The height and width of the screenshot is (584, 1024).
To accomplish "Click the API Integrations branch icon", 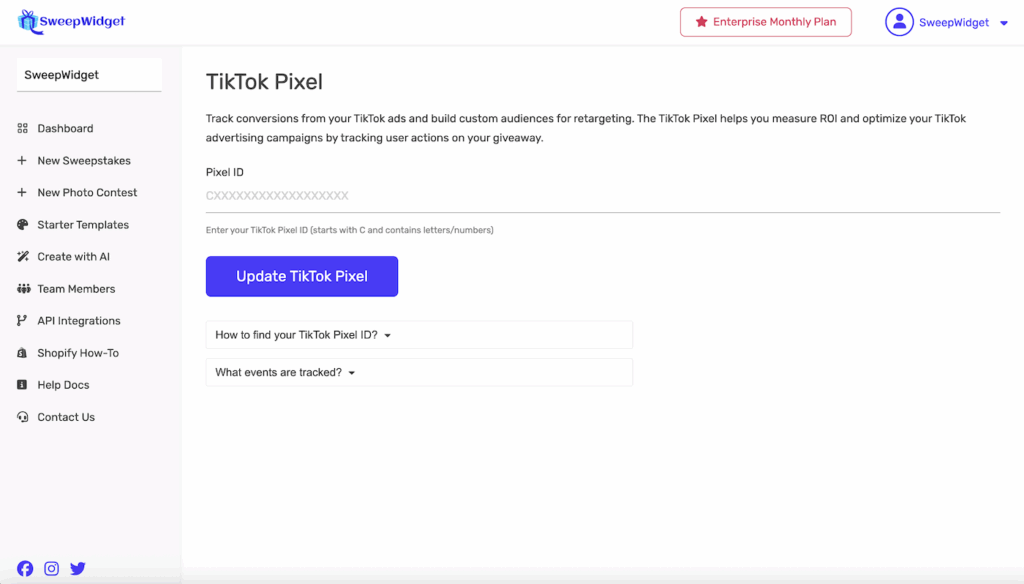I will pyautogui.click(x=22, y=321).
